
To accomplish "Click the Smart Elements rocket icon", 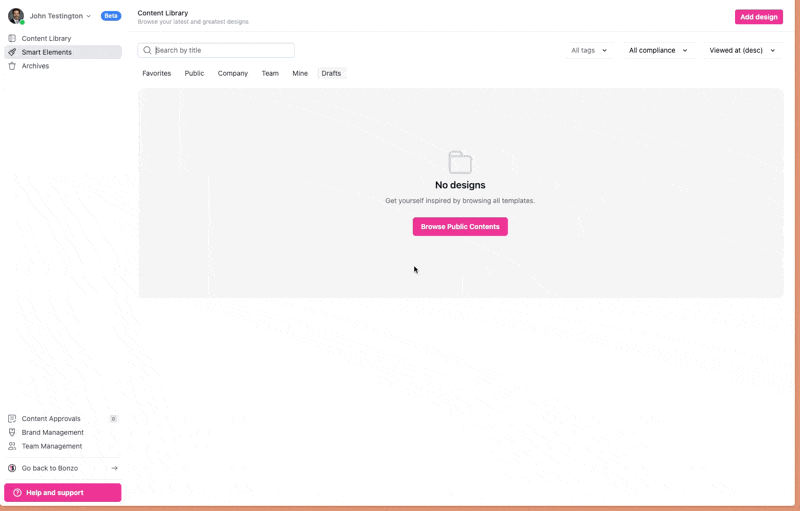I will 12,52.
